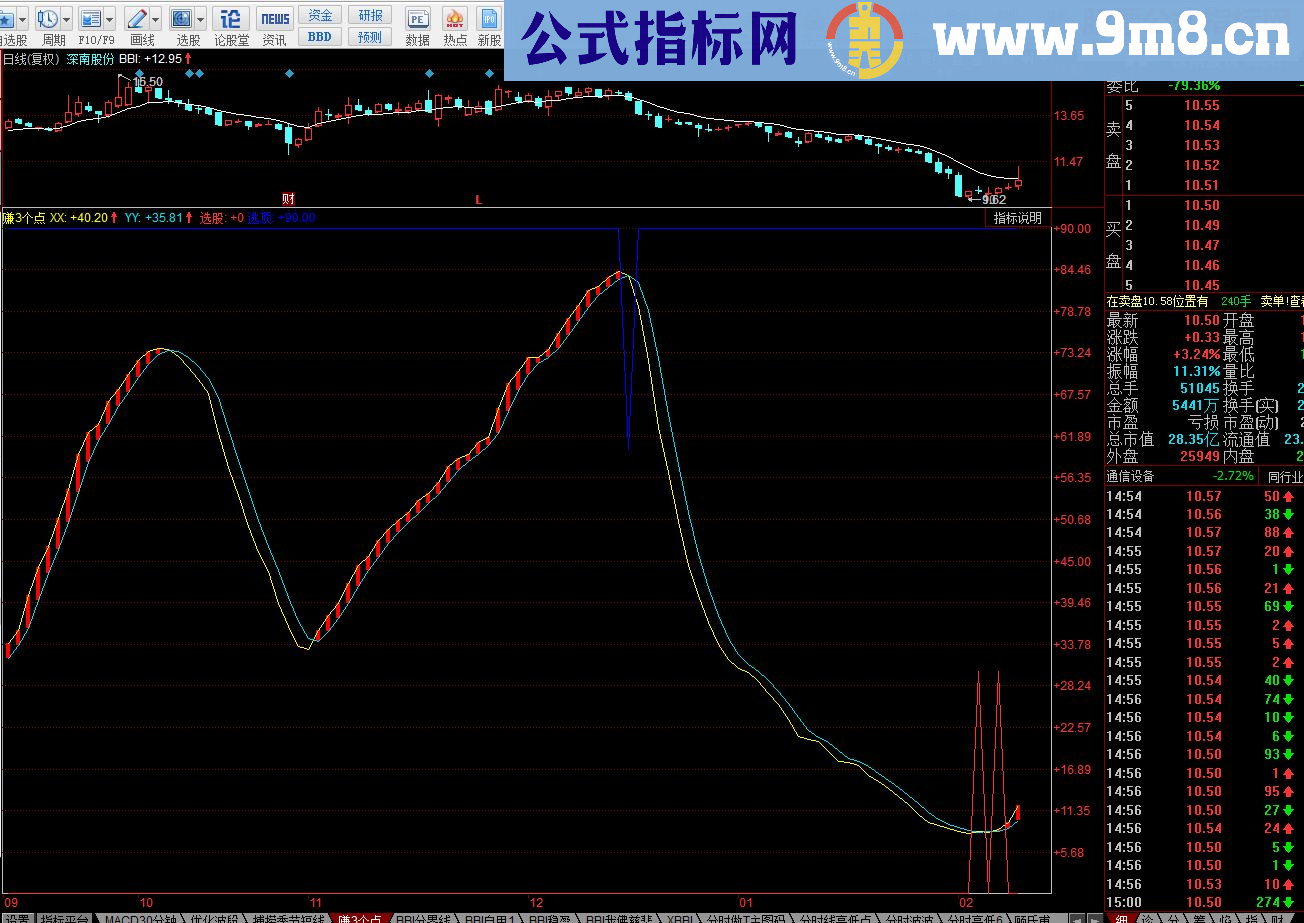
Task: Click the NEWS 资讯 icon
Action: coord(276,17)
